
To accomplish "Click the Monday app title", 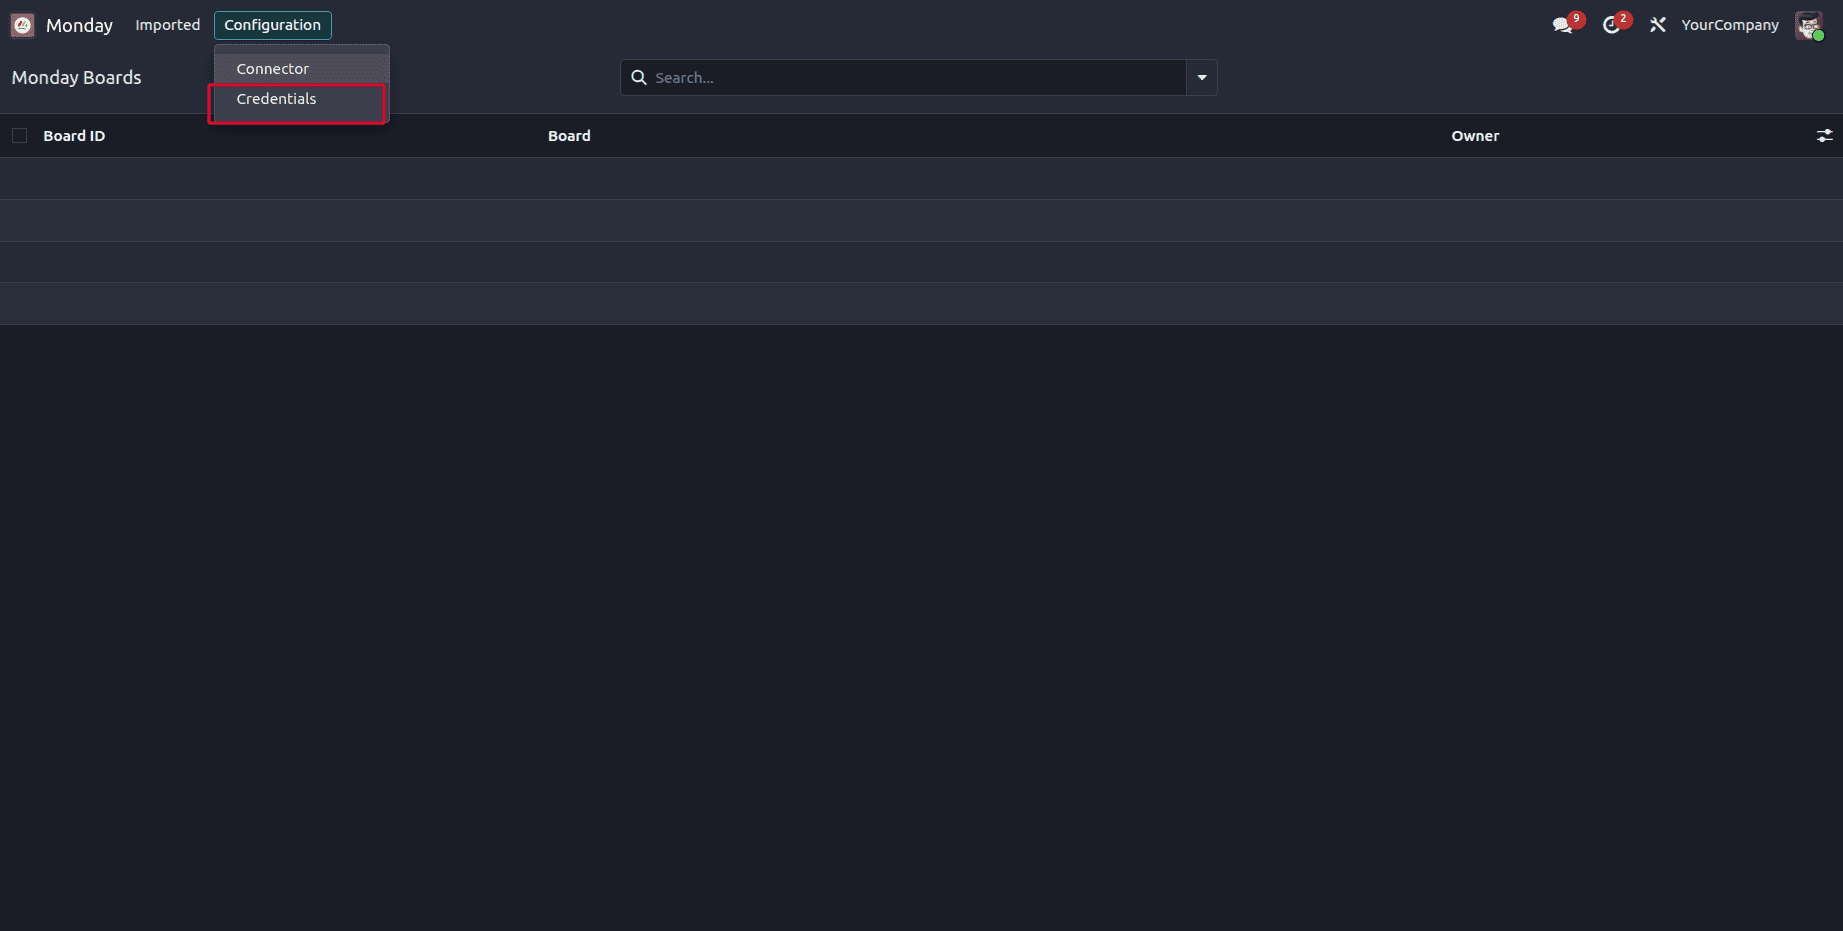I will pos(79,25).
